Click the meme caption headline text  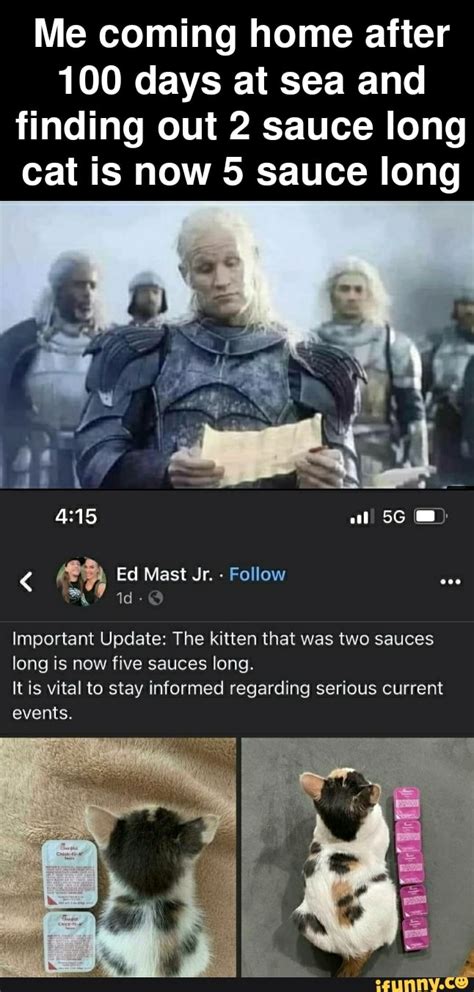[237, 100]
